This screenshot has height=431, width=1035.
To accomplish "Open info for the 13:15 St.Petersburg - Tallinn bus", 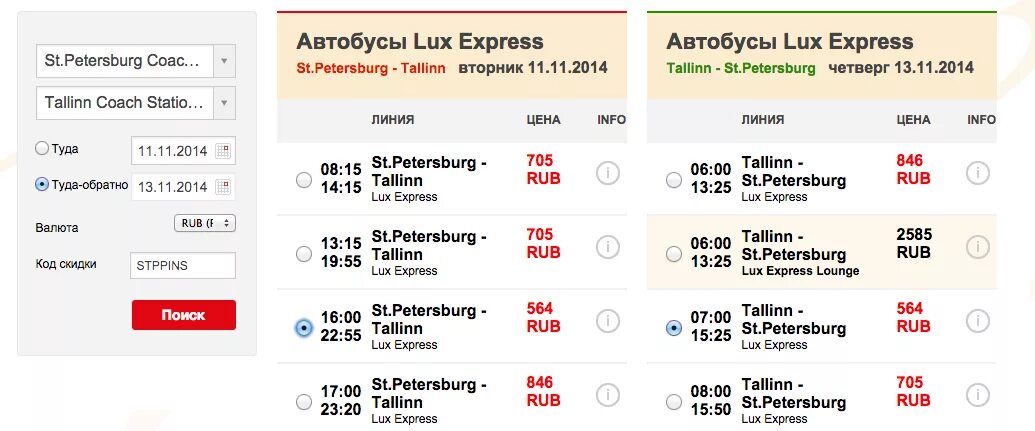I will point(607,247).
